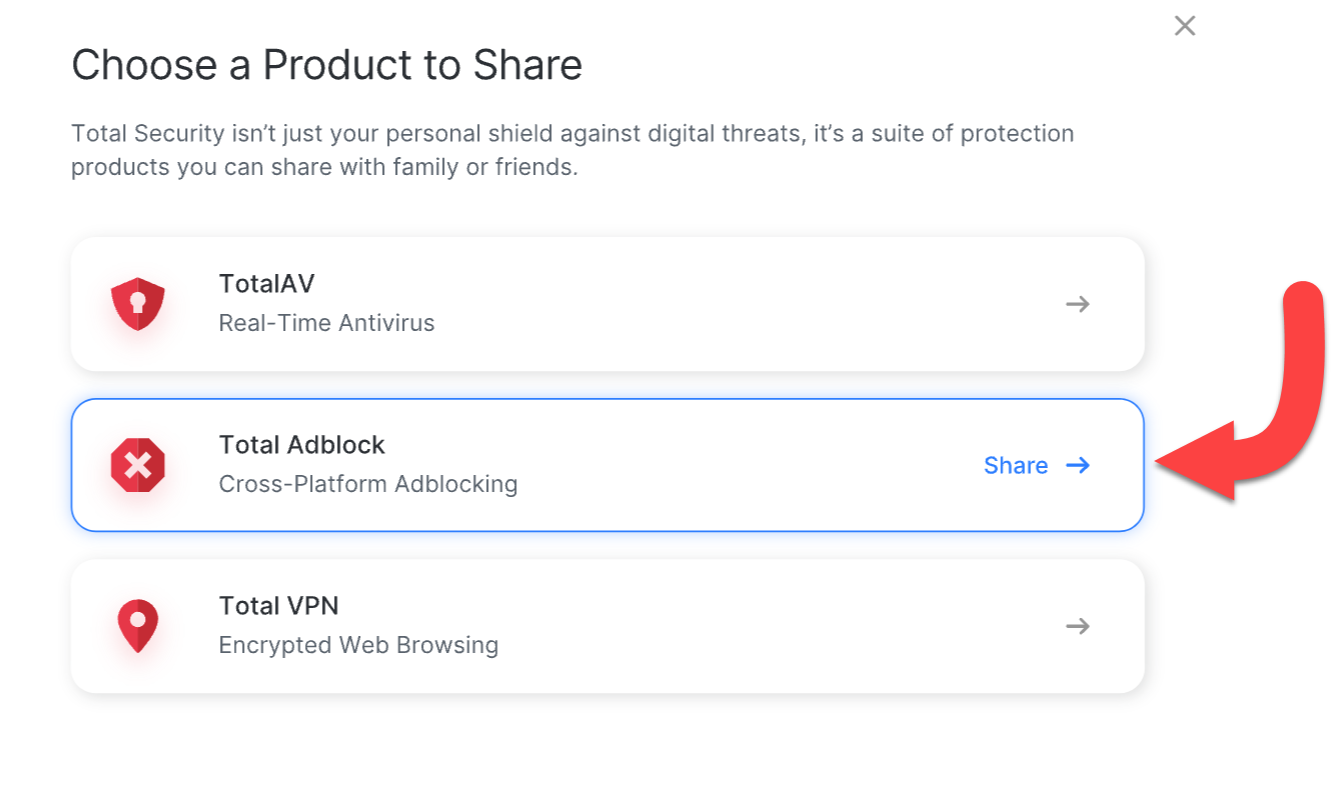Click the arrow on the Total VPN row
The image size is (1344, 793).
pyautogui.click(x=1077, y=626)
